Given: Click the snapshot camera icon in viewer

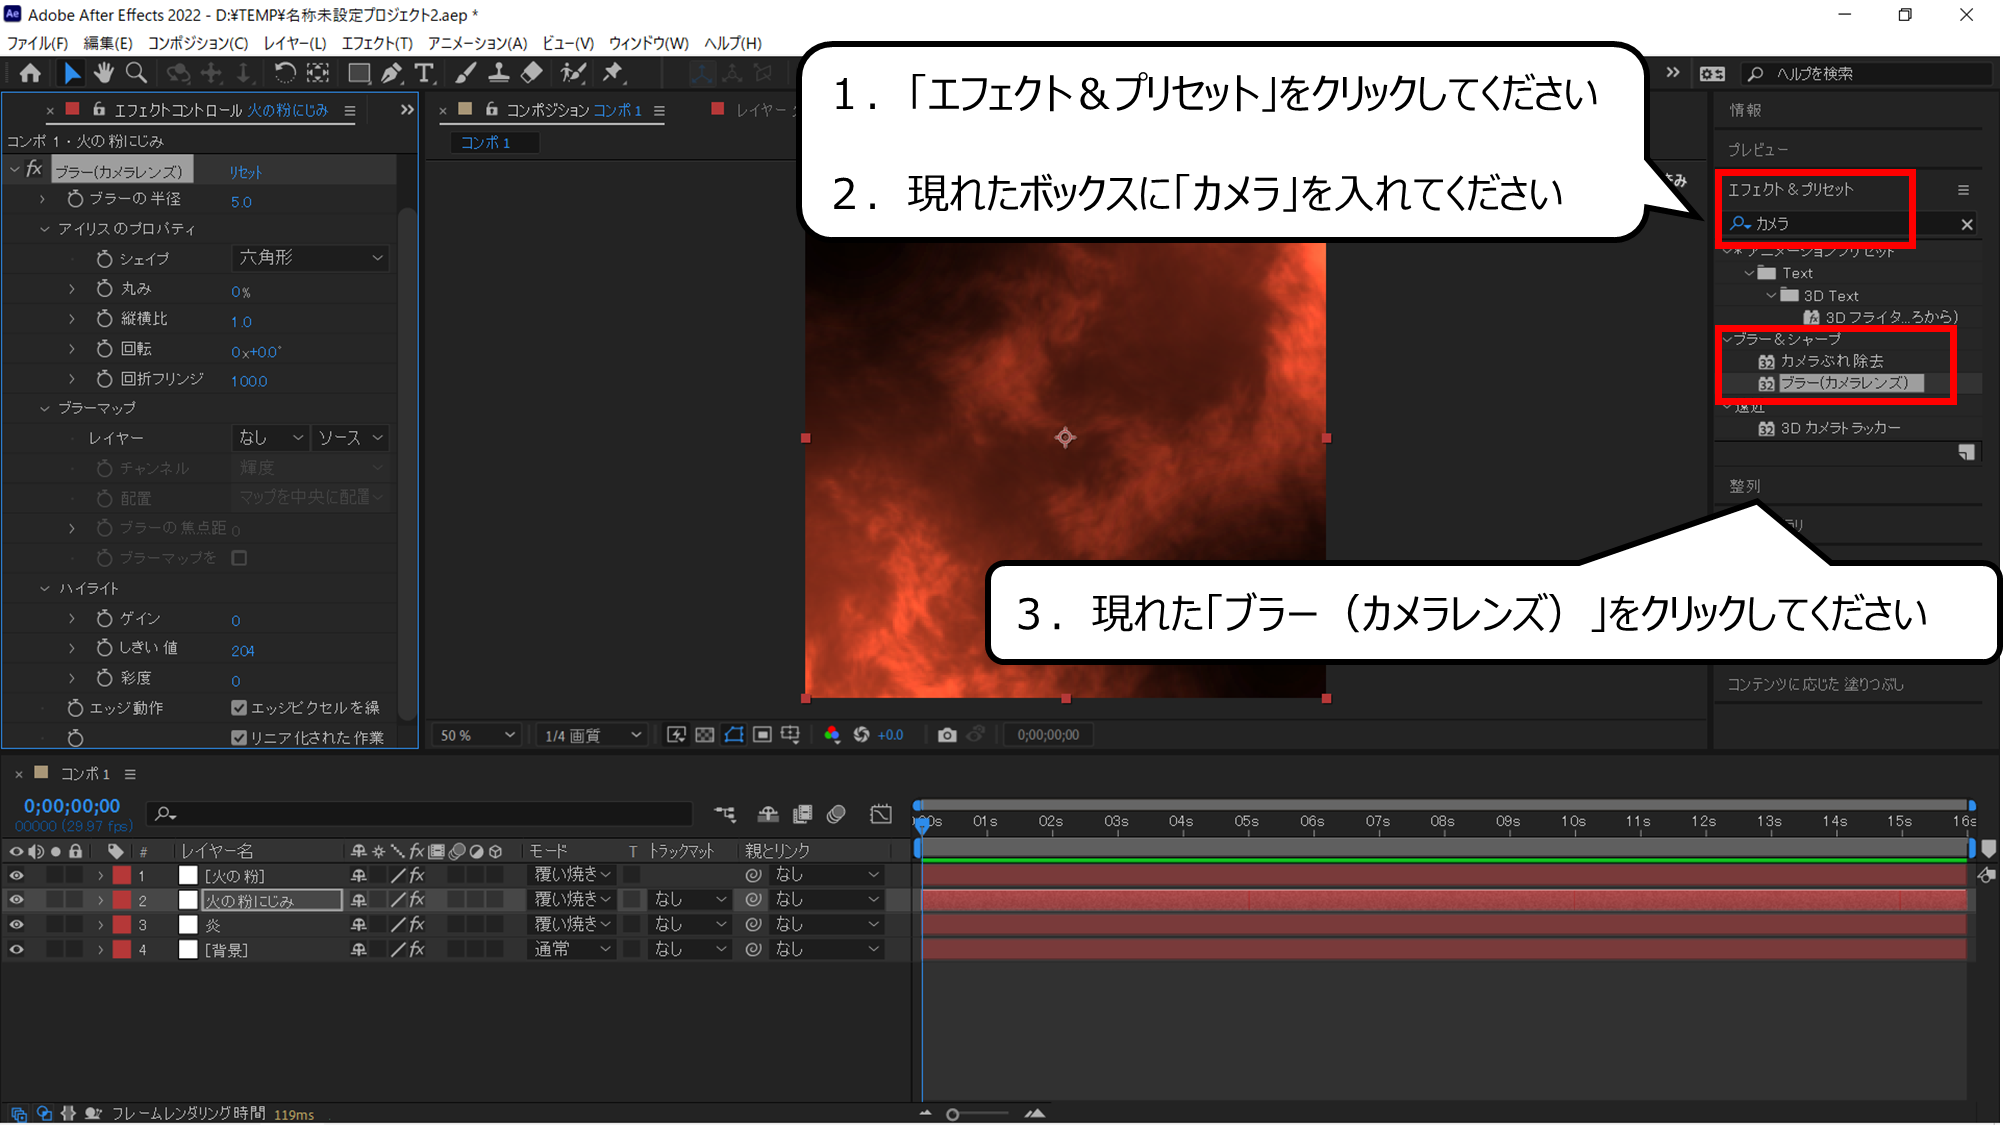Looking at the screenshot, I should click(947, 735).
